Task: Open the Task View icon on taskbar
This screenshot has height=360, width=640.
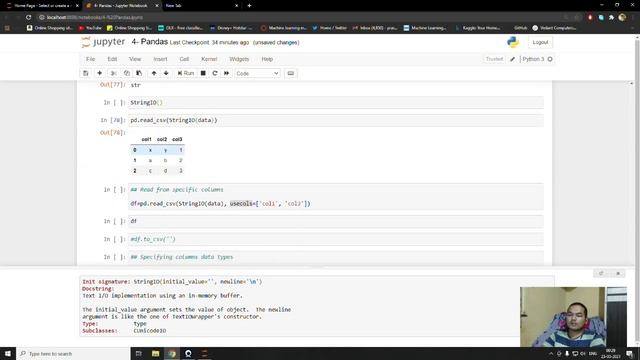Action: pos(139,353)
